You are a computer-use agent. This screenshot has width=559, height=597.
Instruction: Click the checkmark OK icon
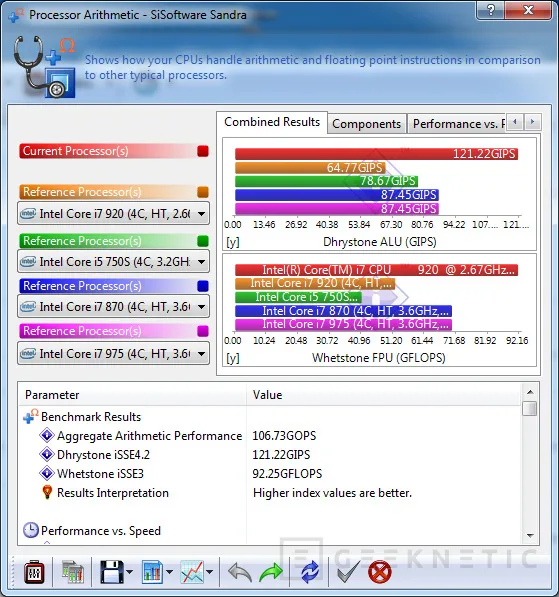click(348, 571)
